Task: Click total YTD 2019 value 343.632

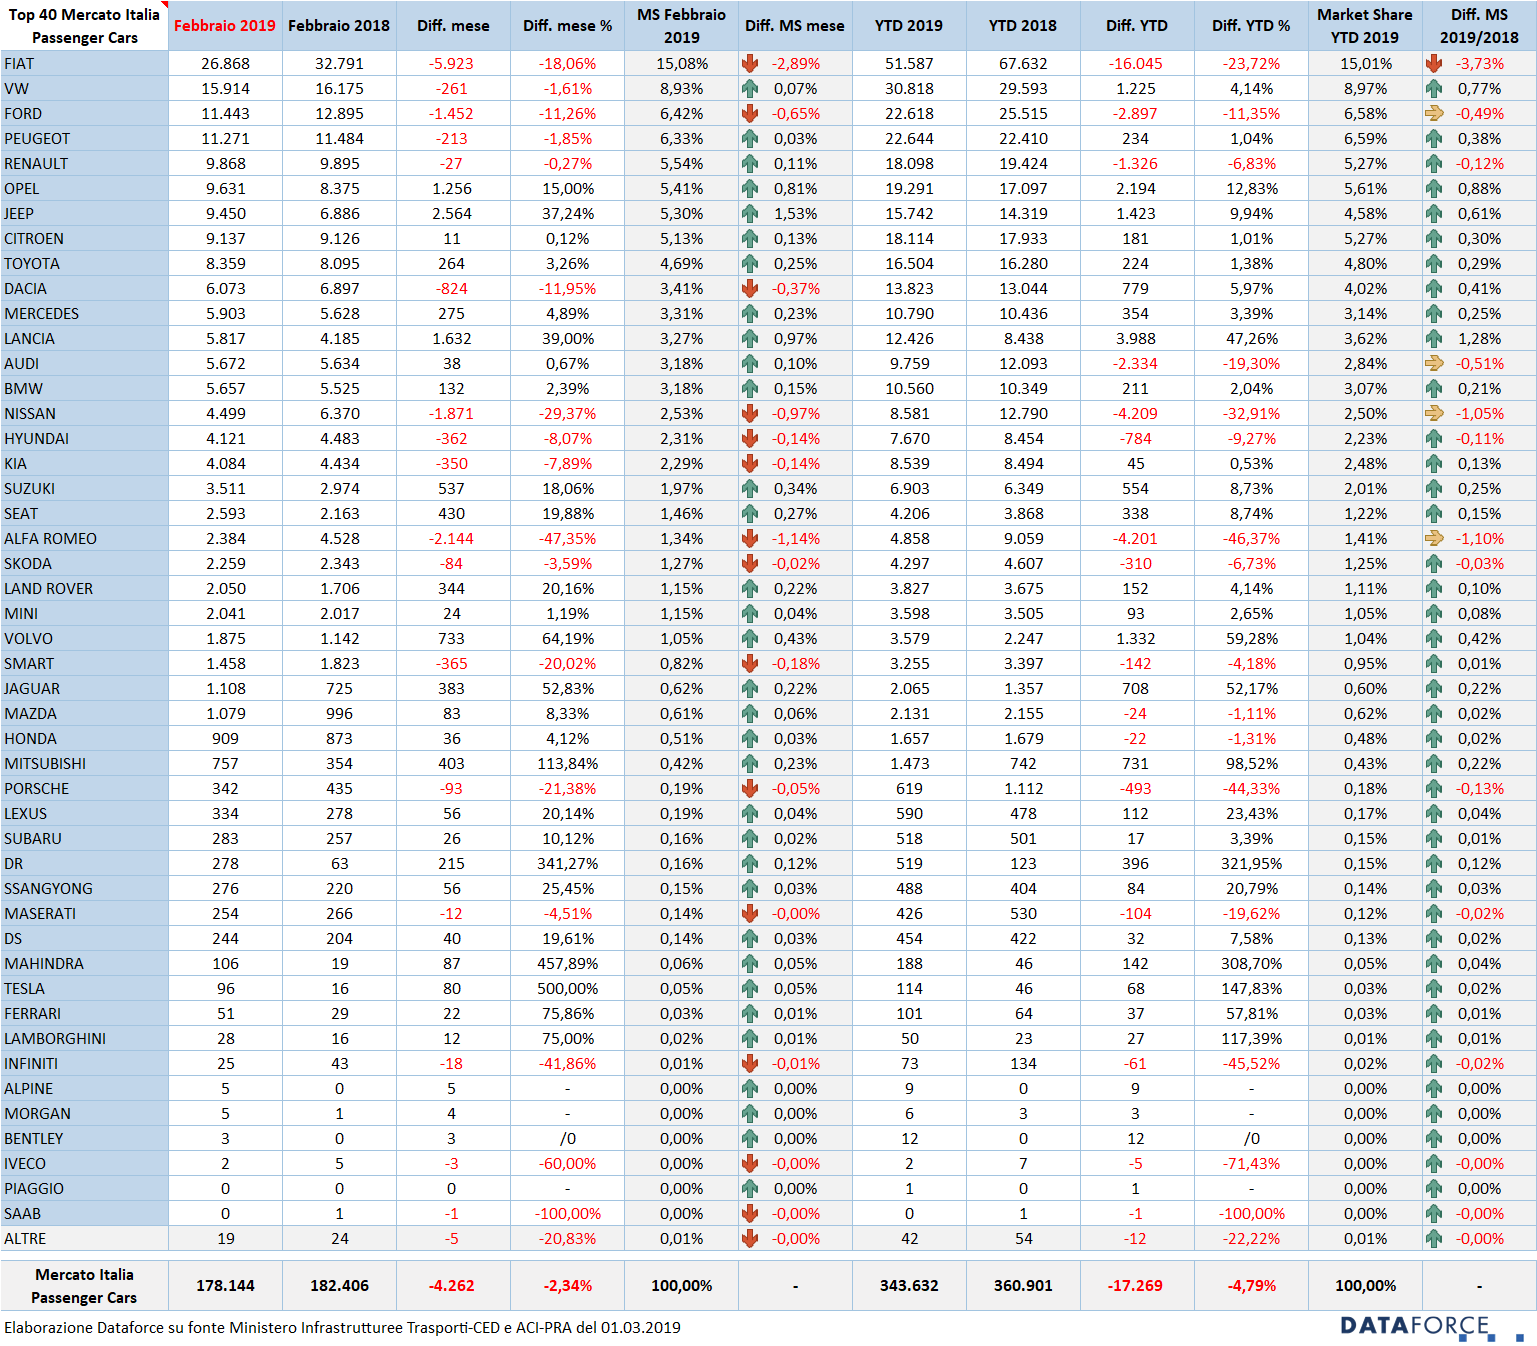Action: pyautogui.click(x=909, y=1285)
